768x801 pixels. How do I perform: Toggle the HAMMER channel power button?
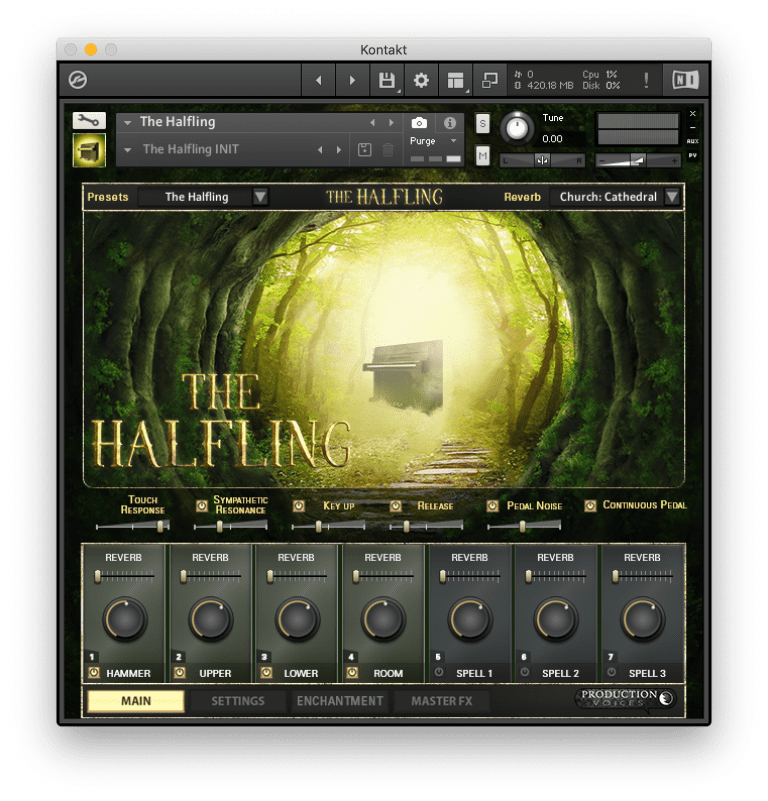94,673
